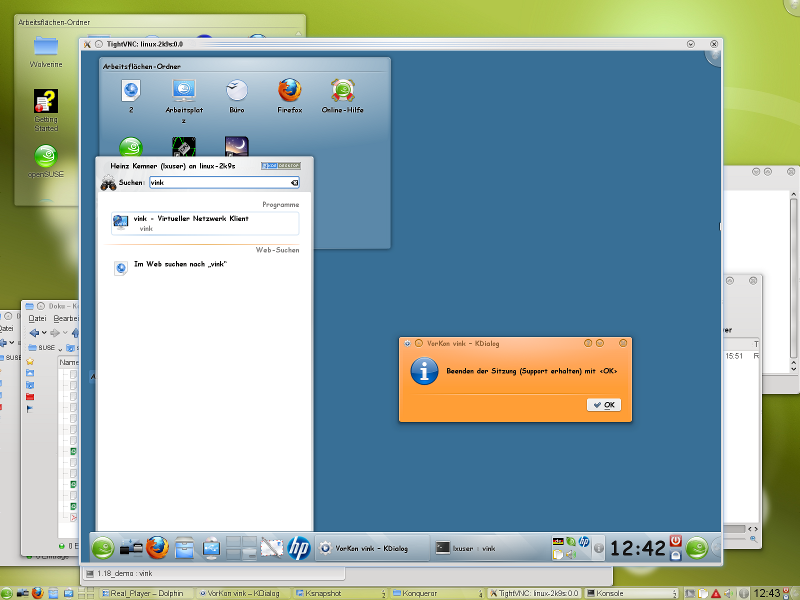Screen dimensions: 800x600
Task: Launch Firefox from the VNC panel
Action: [x=157, y=547]
